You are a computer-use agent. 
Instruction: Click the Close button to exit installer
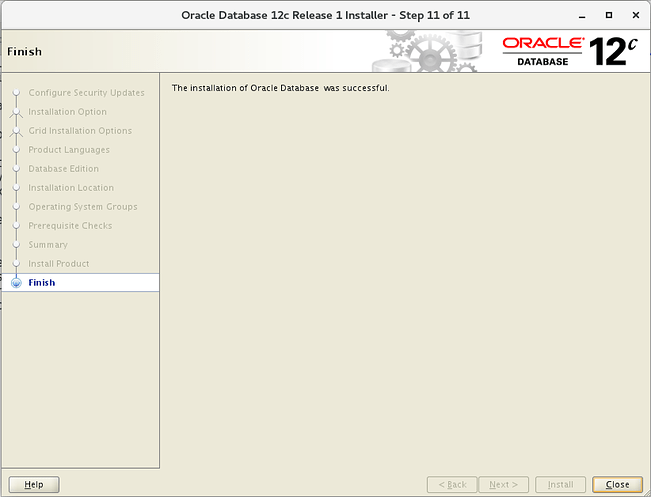[617, 484]
